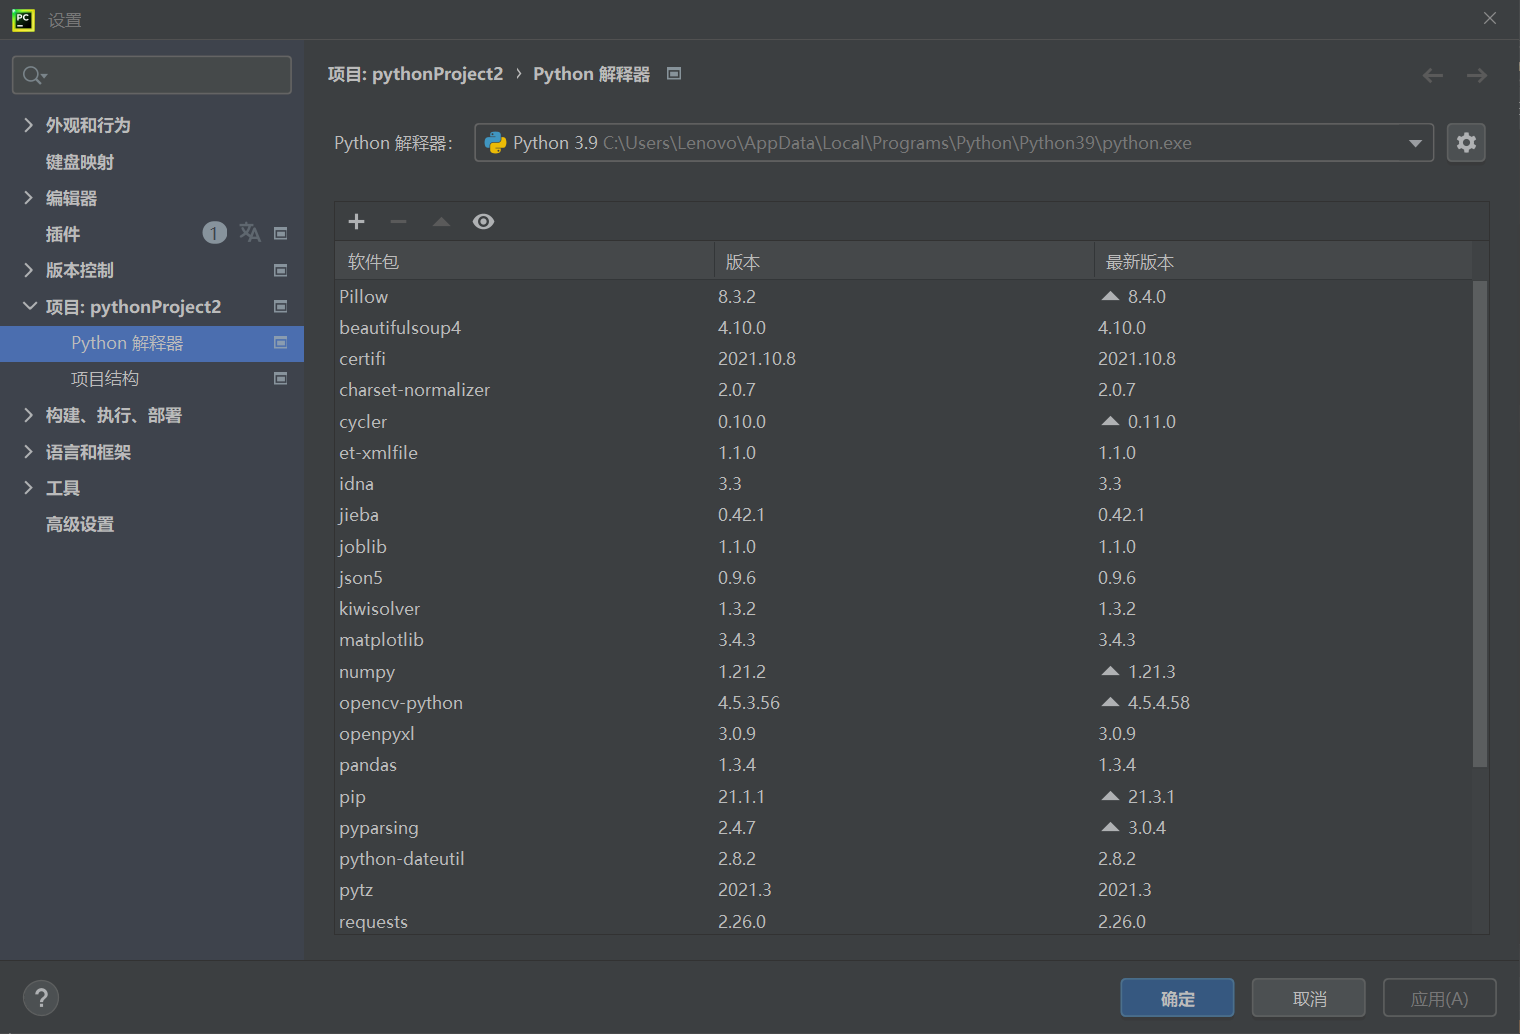The height and width of the screenshot is (1034, 1520).
Task: Open the interpreter gear settings icon
Action: pos(1466,143)
